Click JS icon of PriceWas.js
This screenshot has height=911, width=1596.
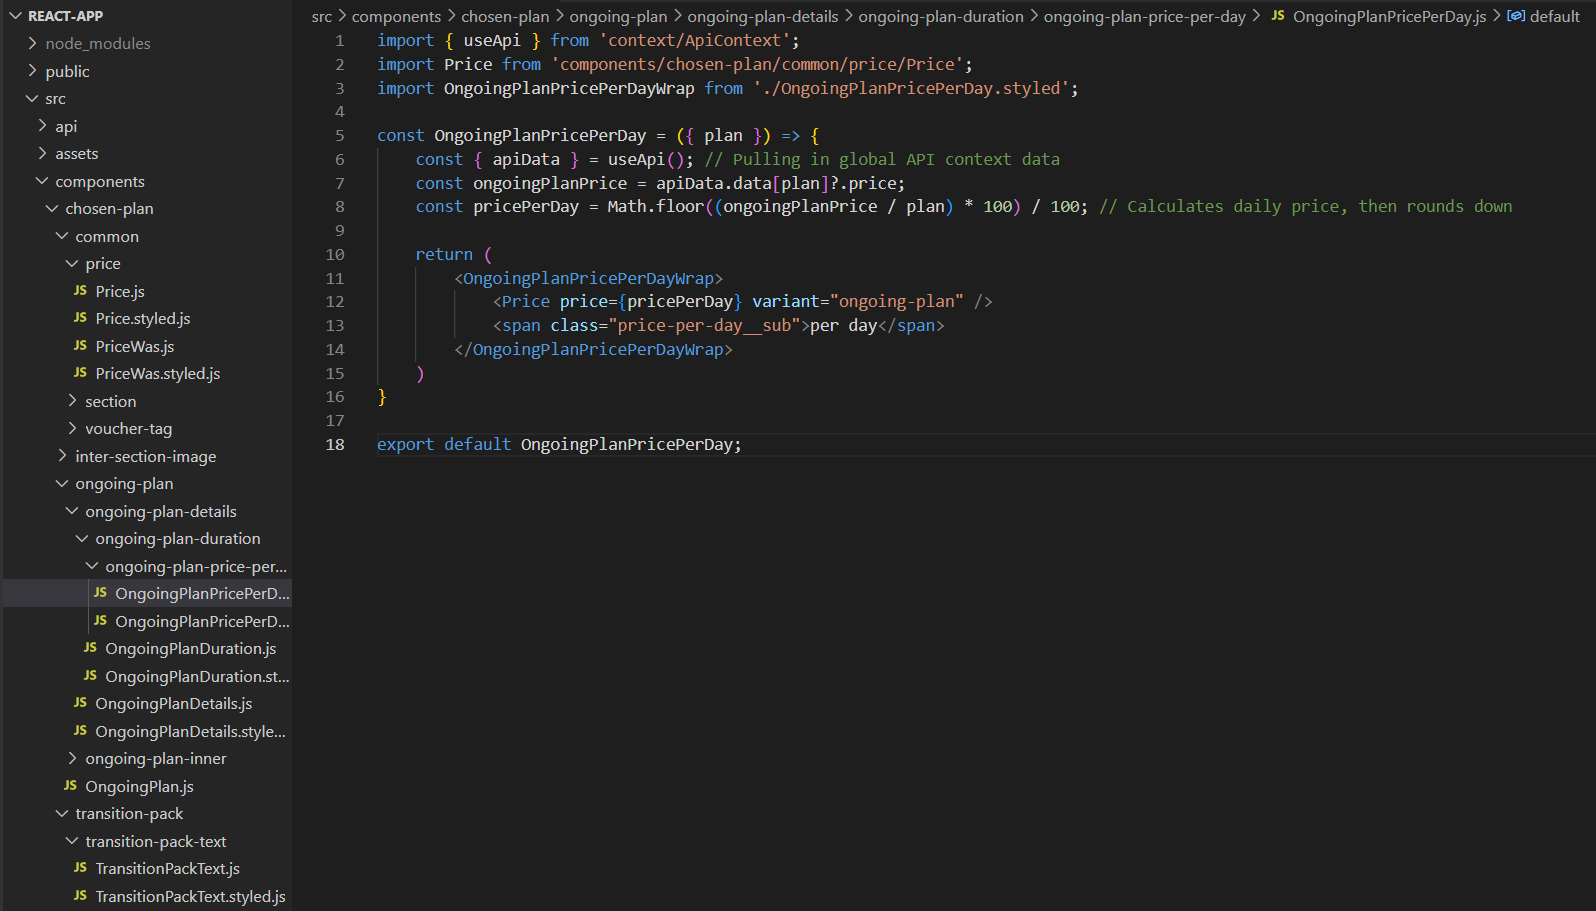(x=80, y=345)
